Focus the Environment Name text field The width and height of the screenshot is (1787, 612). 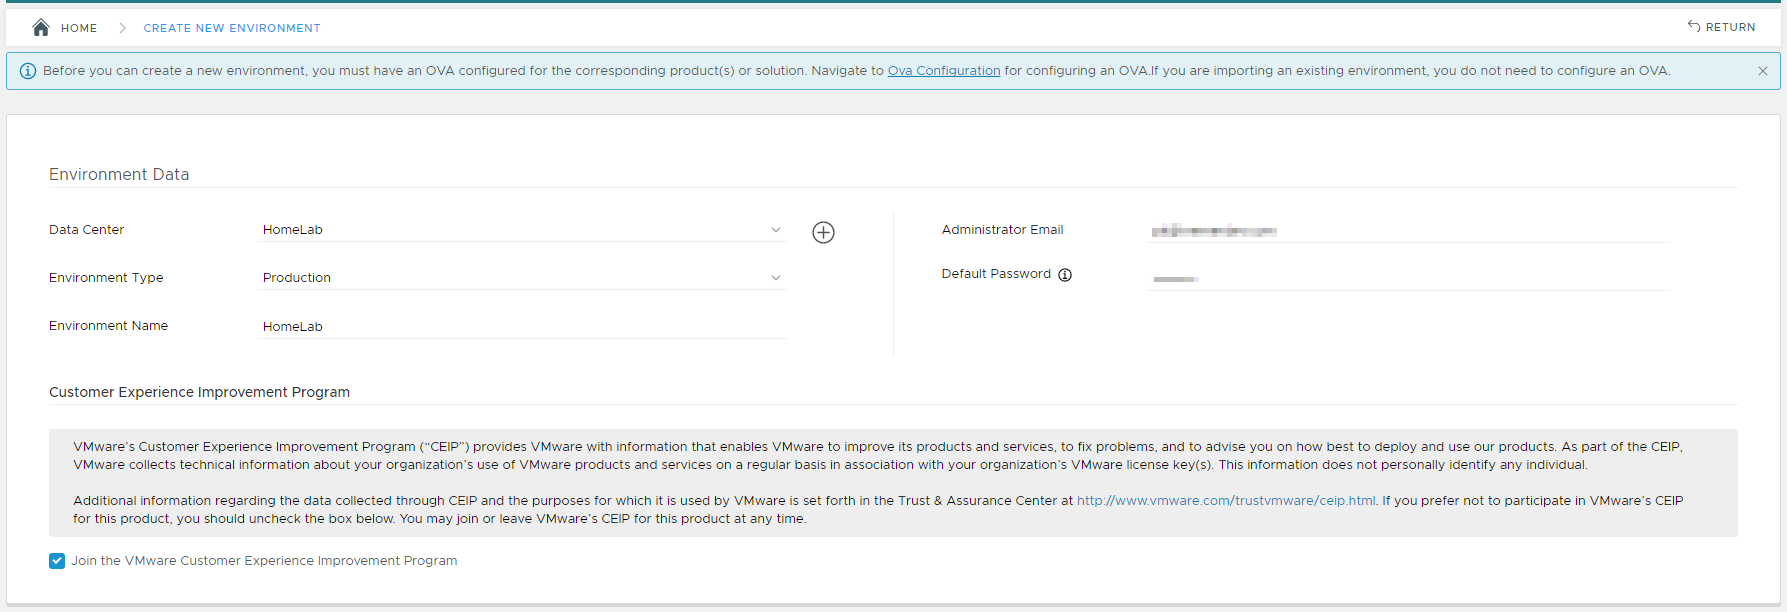[520, 327]
